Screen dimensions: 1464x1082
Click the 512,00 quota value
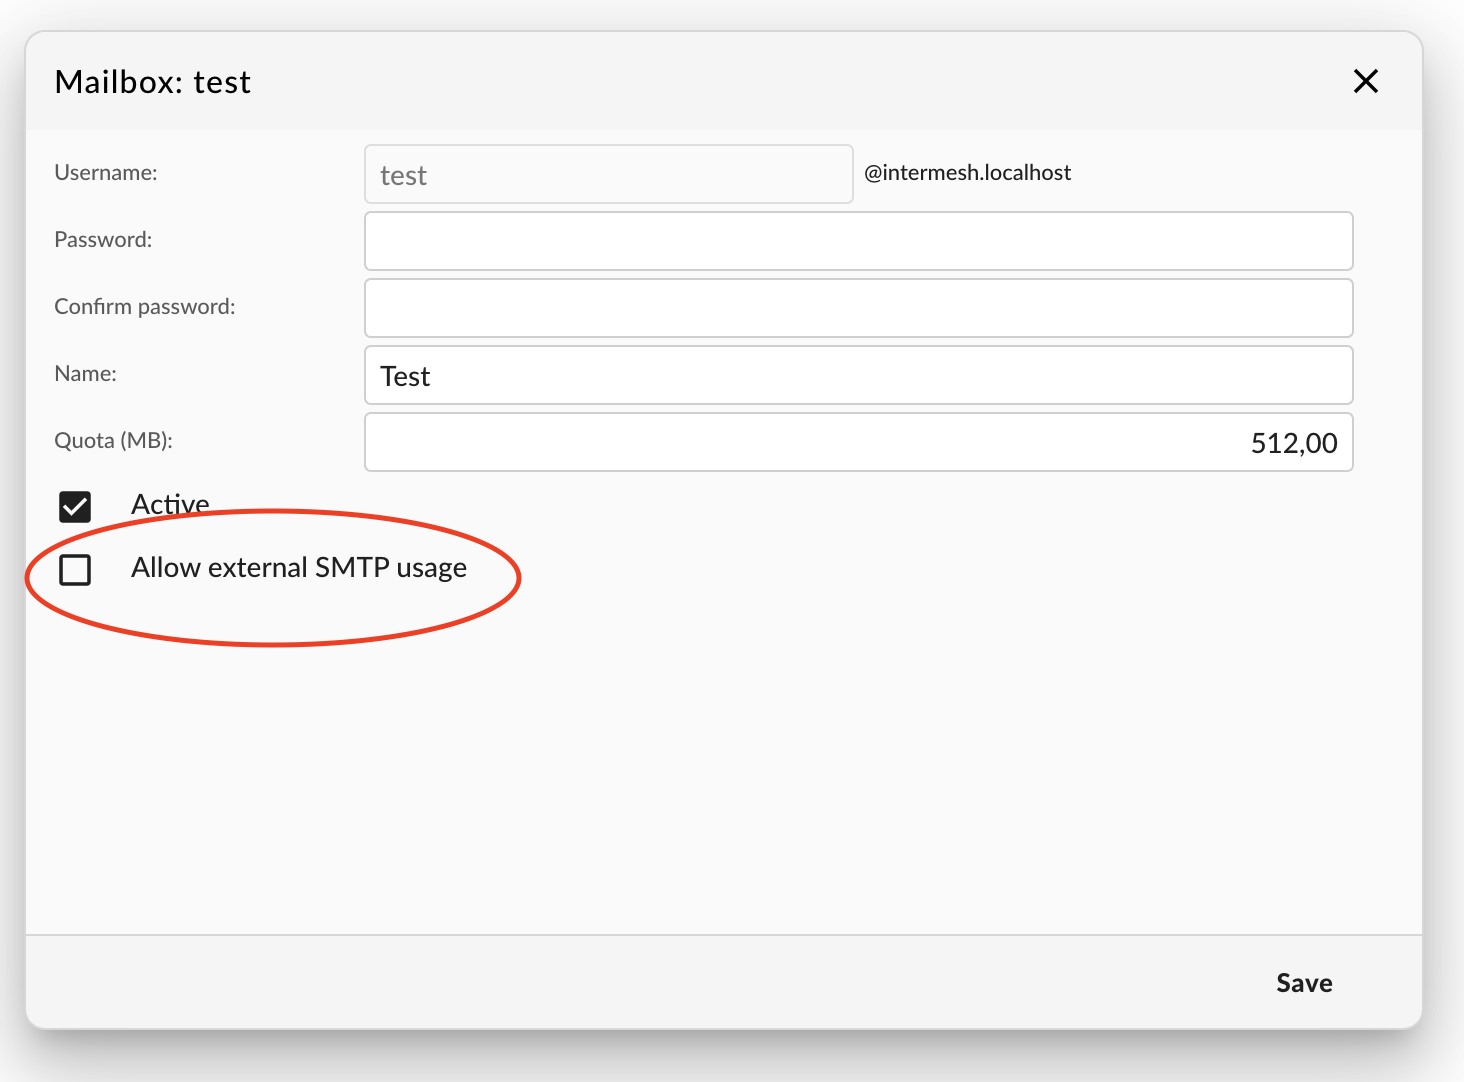pyautogui.click(x=1293, y=443)
